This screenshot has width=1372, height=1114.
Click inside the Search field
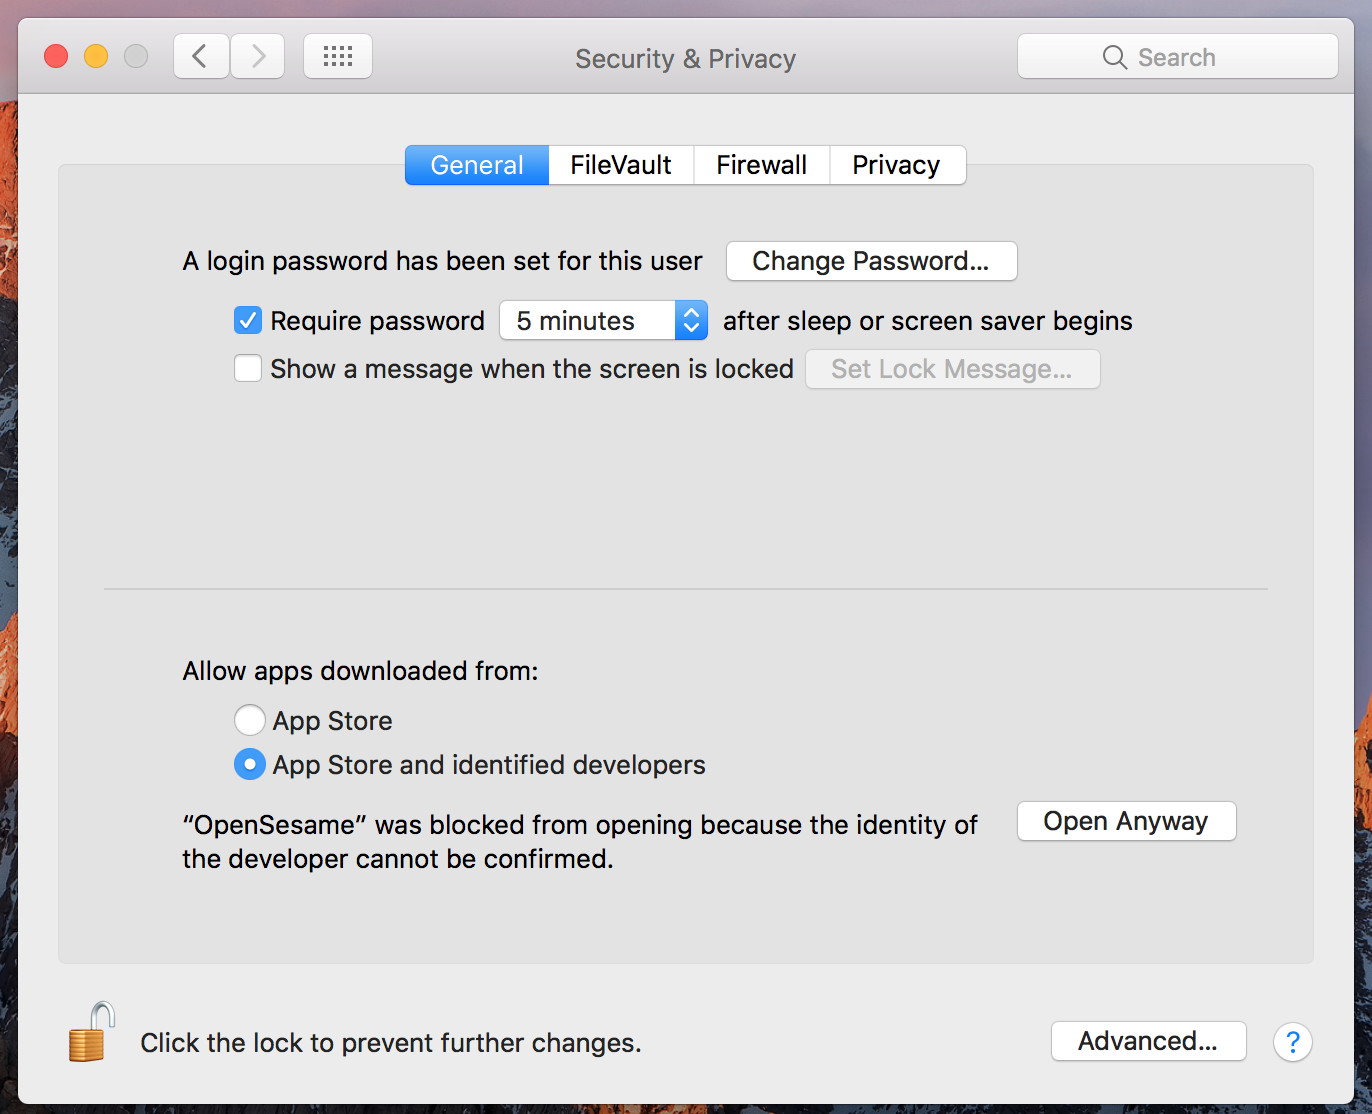[1200, 57]
